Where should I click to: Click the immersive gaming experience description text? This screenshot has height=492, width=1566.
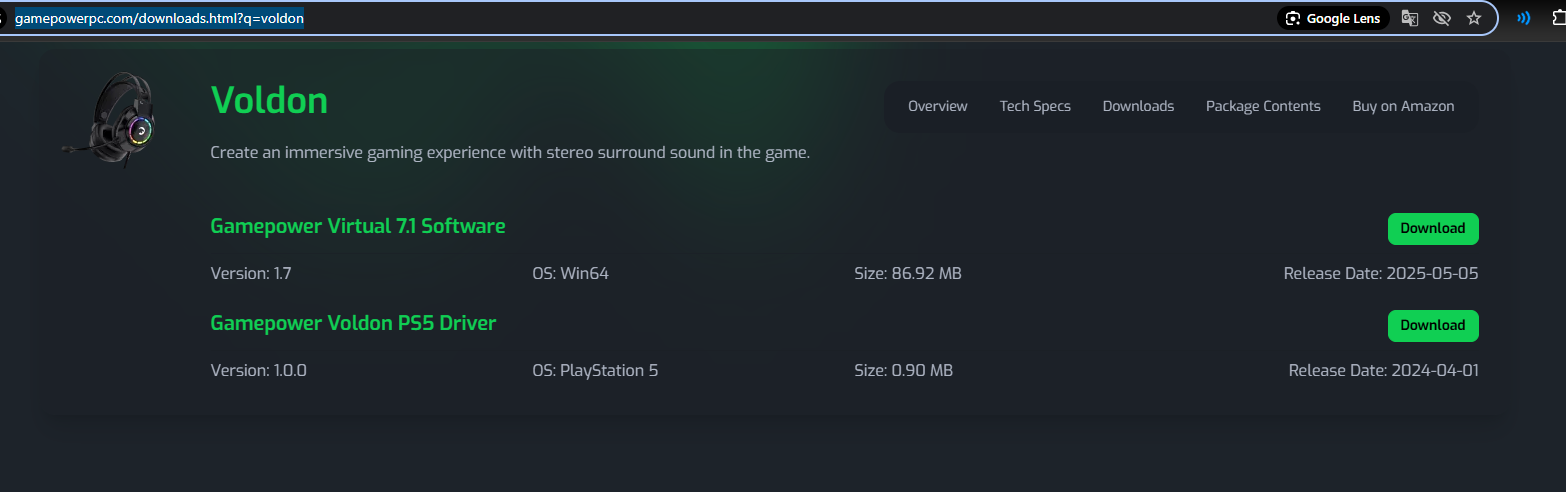pyautogui.click(x=510, y=153)
